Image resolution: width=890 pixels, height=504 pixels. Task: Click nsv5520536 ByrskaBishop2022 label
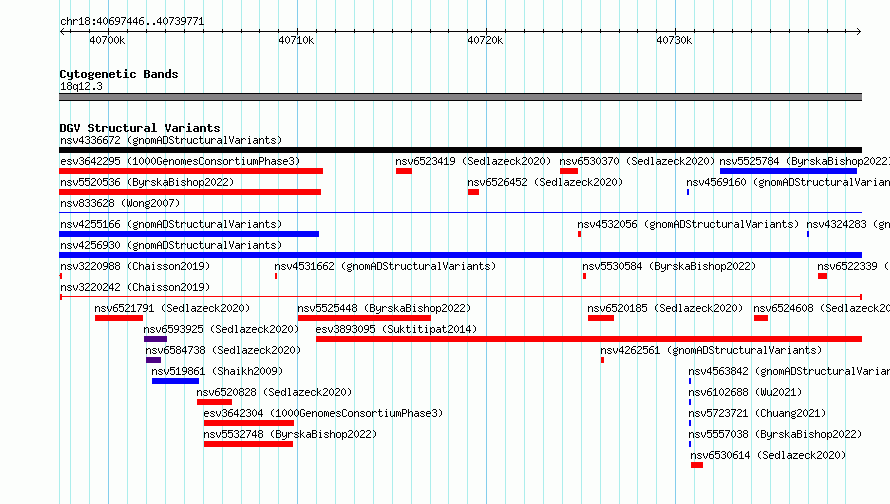[x=147, y=182]
